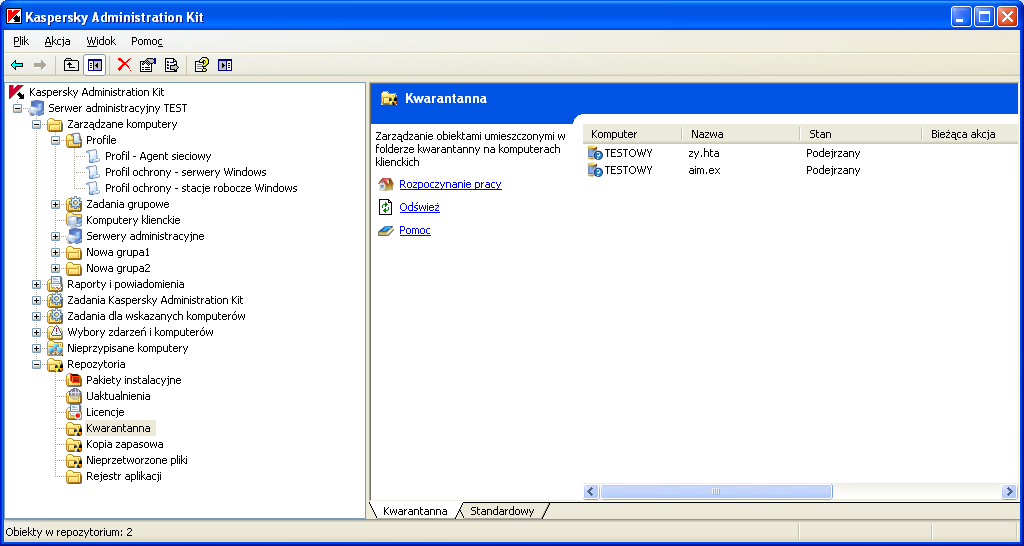This screenshot has width=1024, height=546.
Task: Open the Pomoc link in task pane
Action: 415,231
